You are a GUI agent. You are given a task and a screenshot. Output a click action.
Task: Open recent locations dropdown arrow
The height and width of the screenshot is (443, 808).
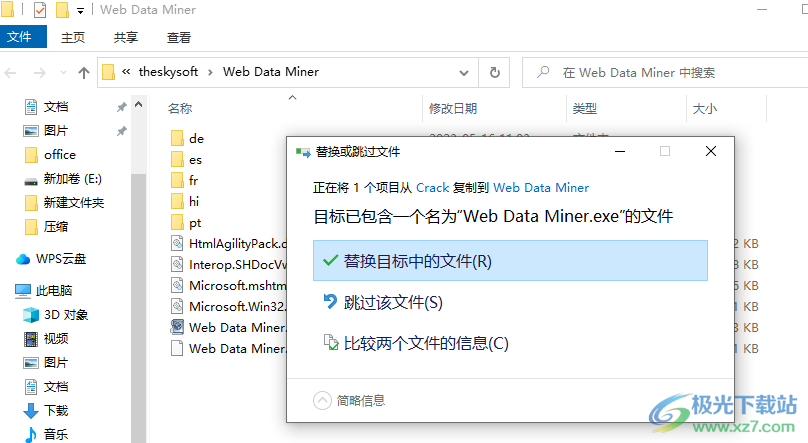[63, 73]
